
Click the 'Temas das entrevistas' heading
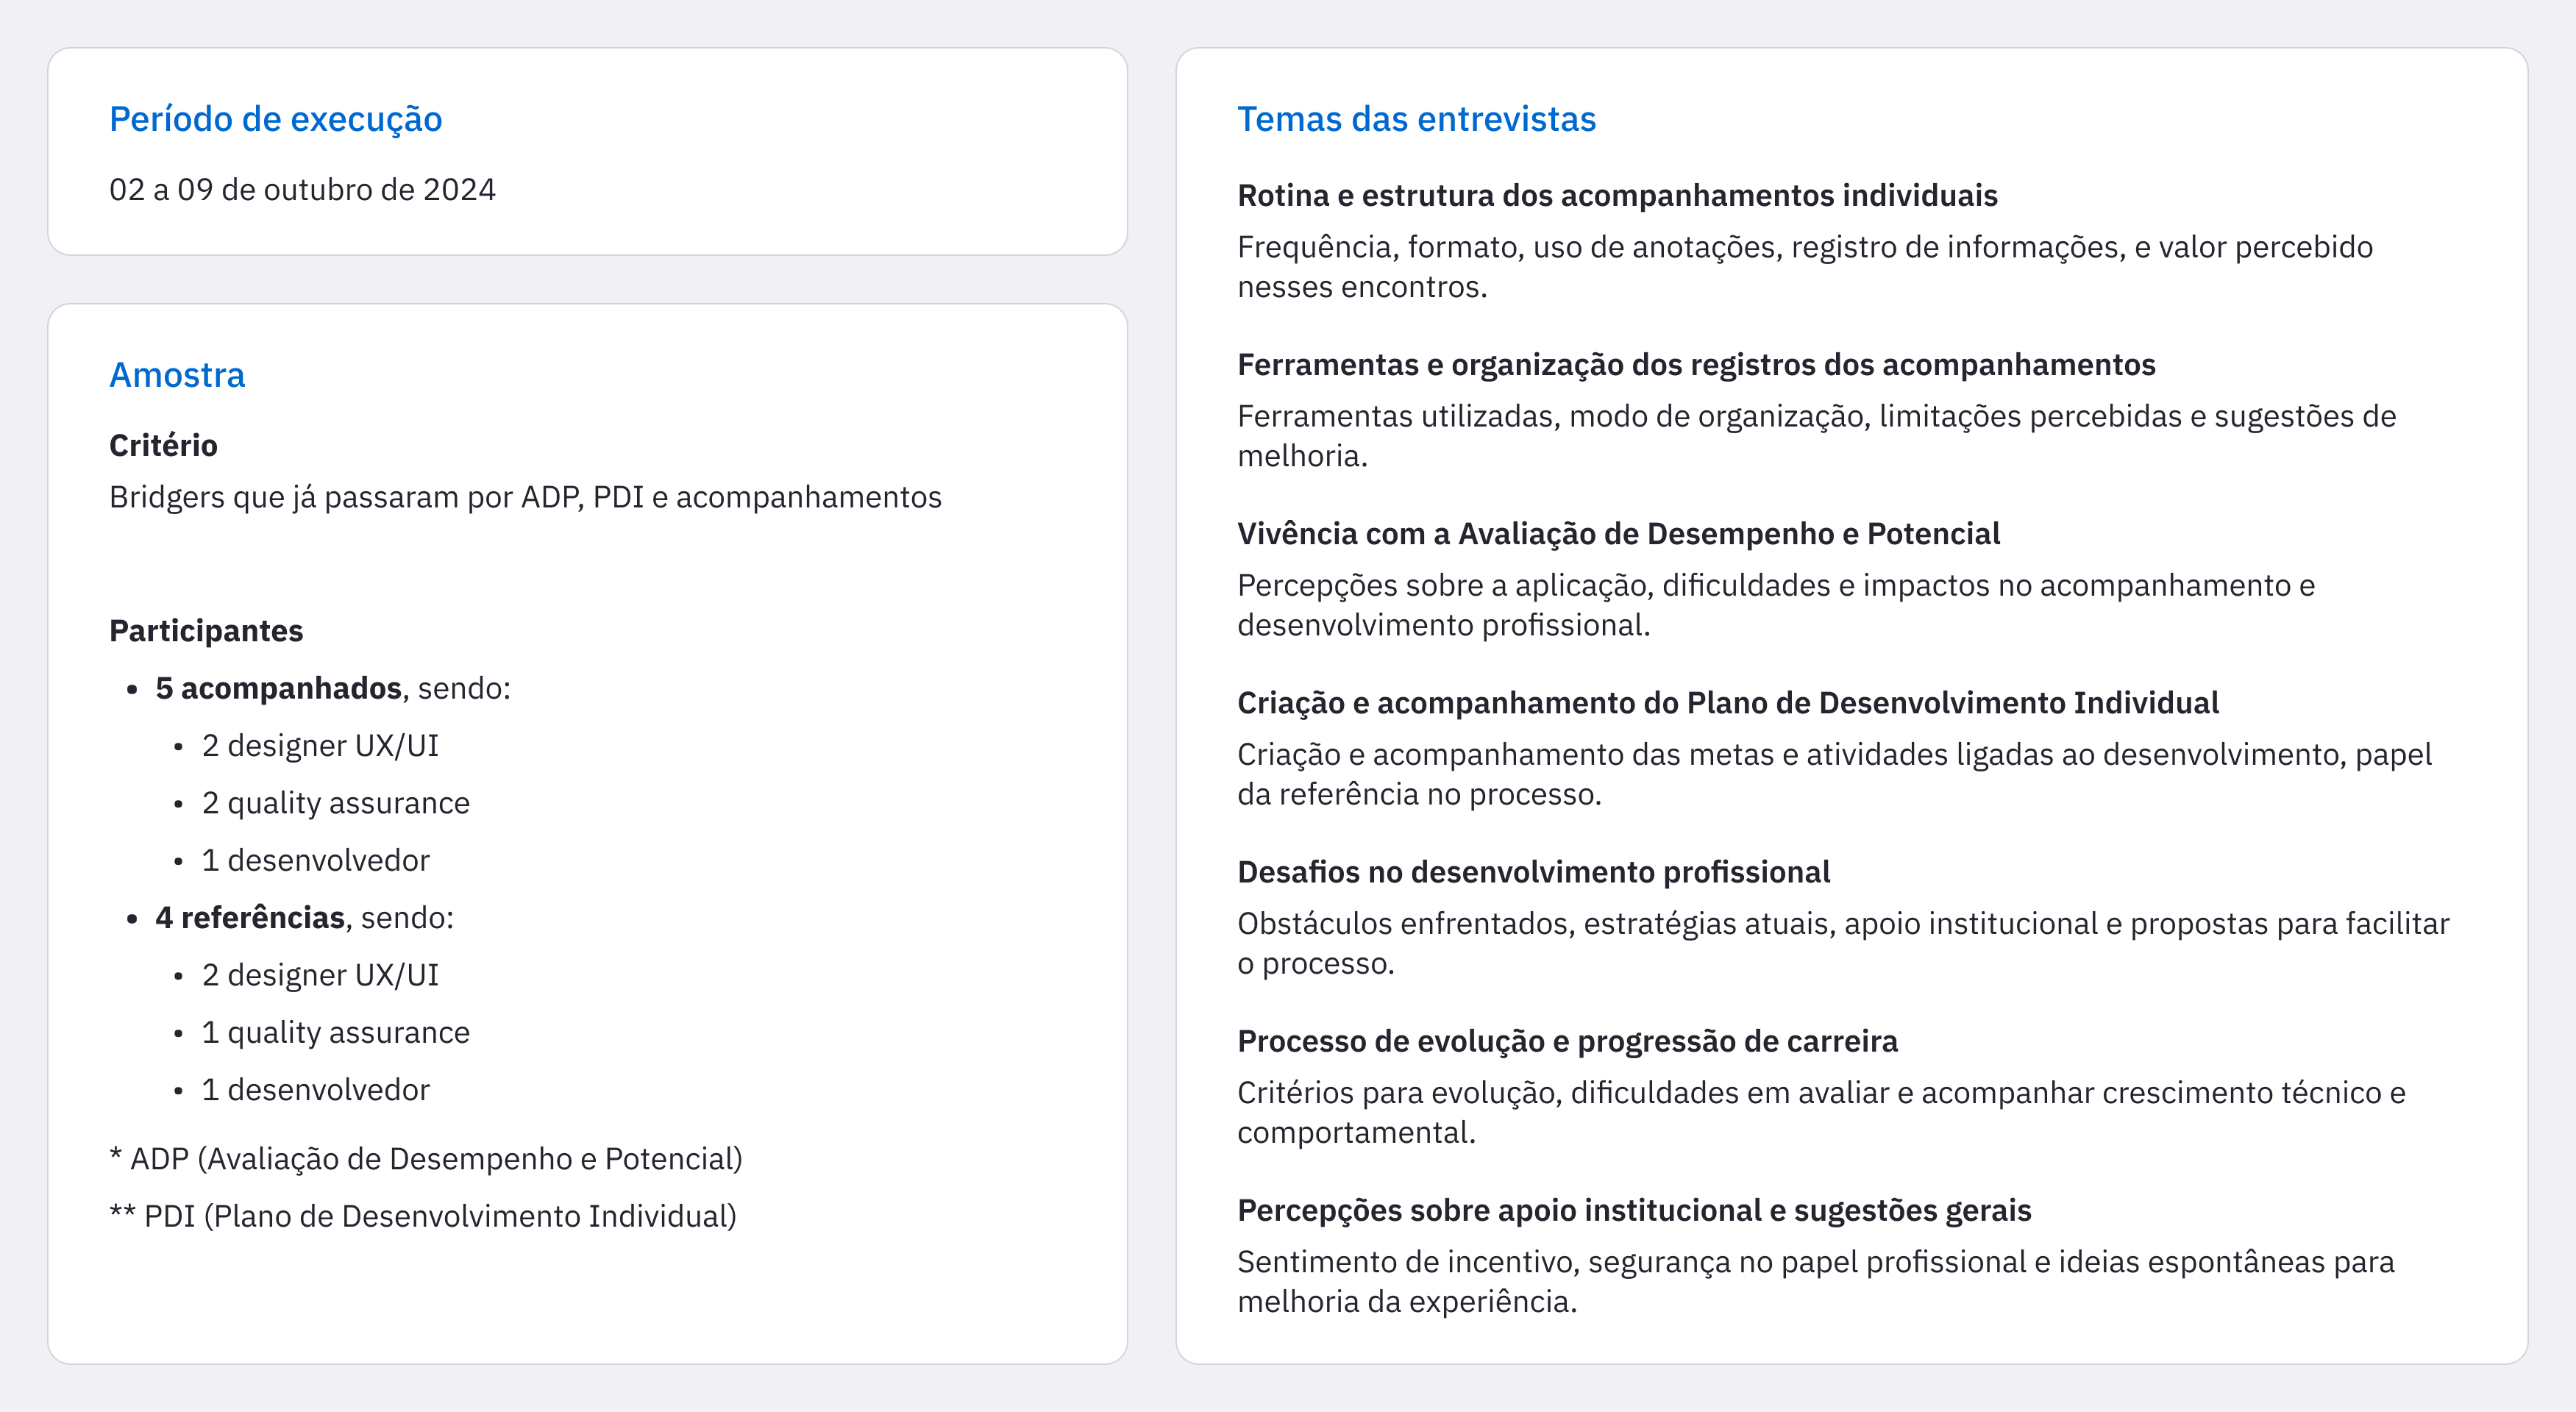[1416, 119]
